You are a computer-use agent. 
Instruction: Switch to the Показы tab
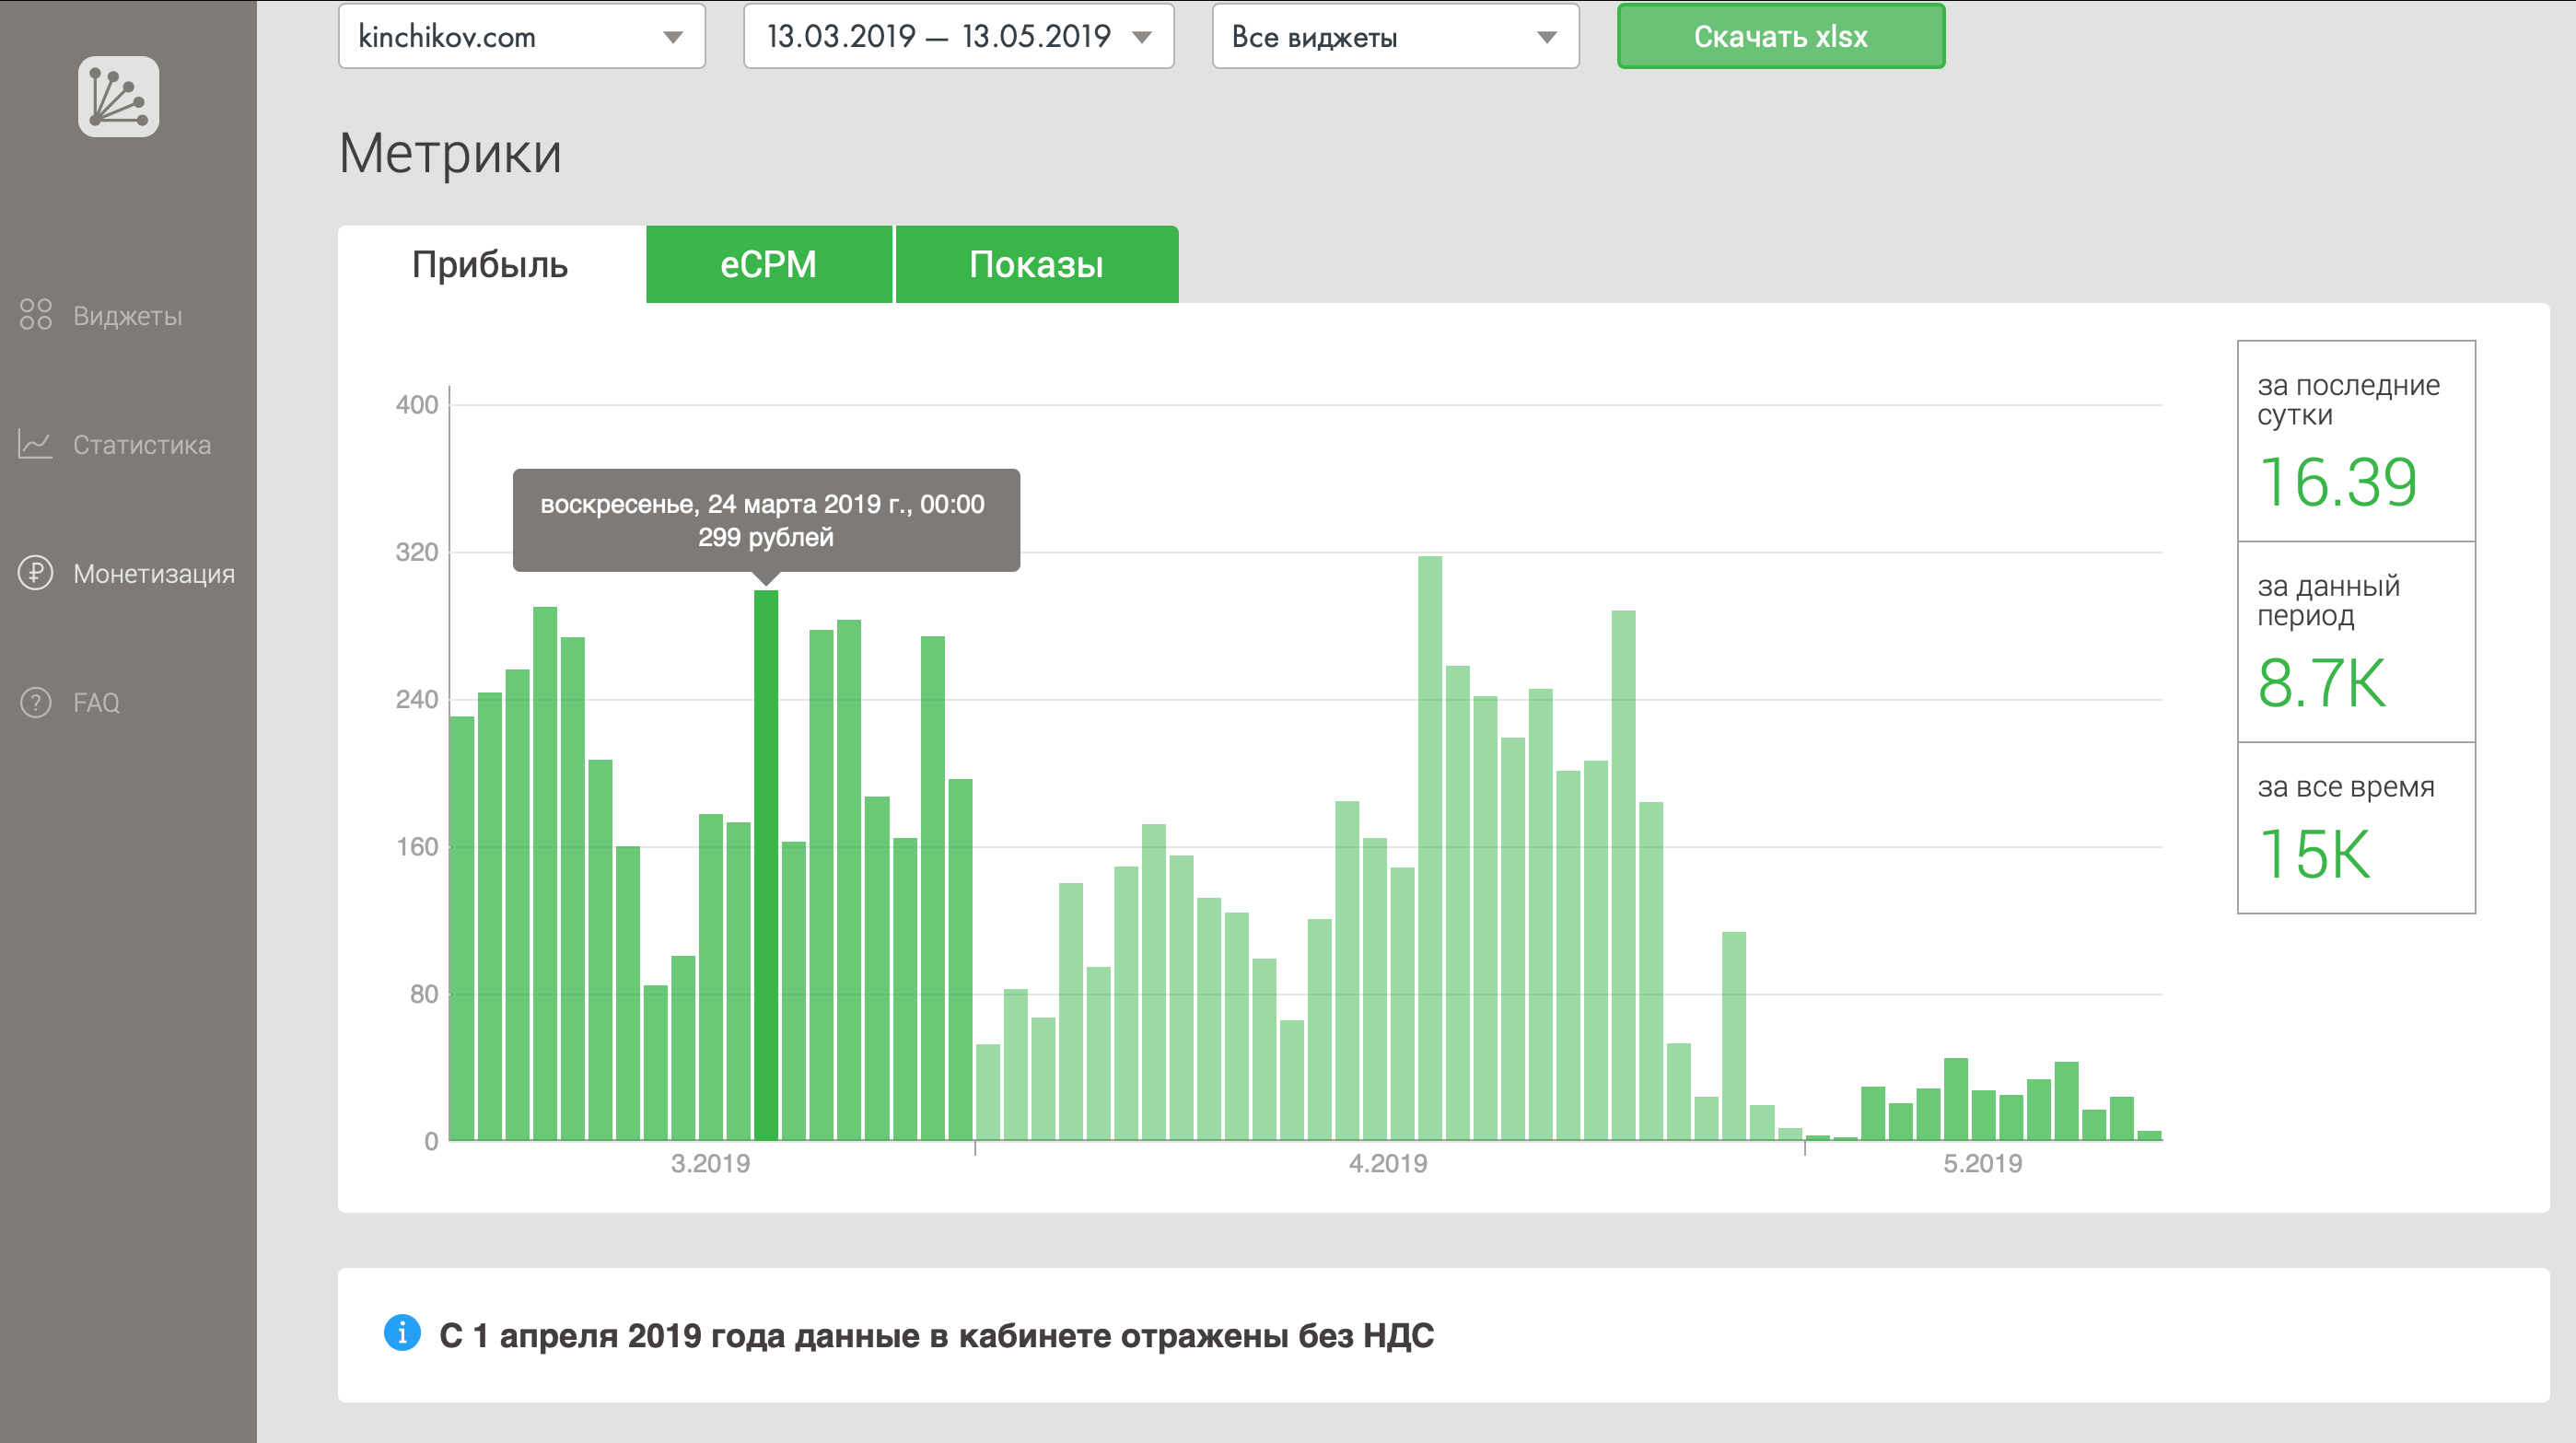click(x=1036, y=265)
